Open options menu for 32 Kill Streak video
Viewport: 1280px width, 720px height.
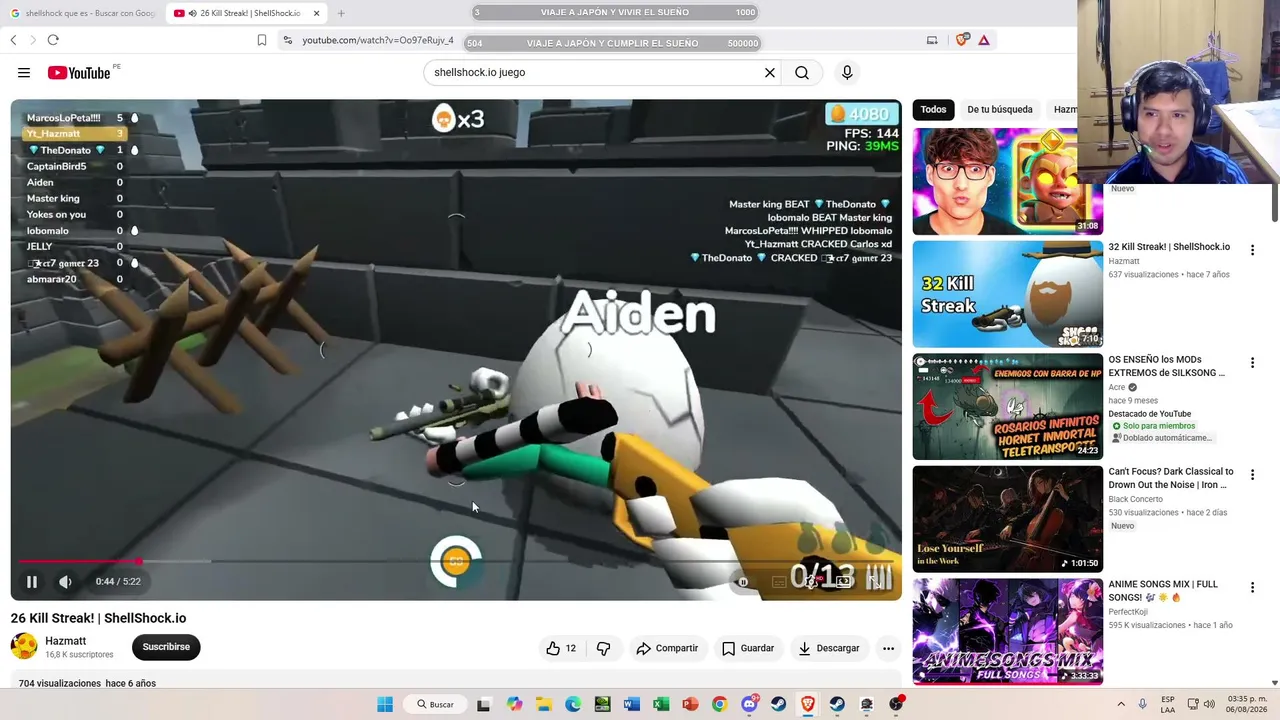1252,250
